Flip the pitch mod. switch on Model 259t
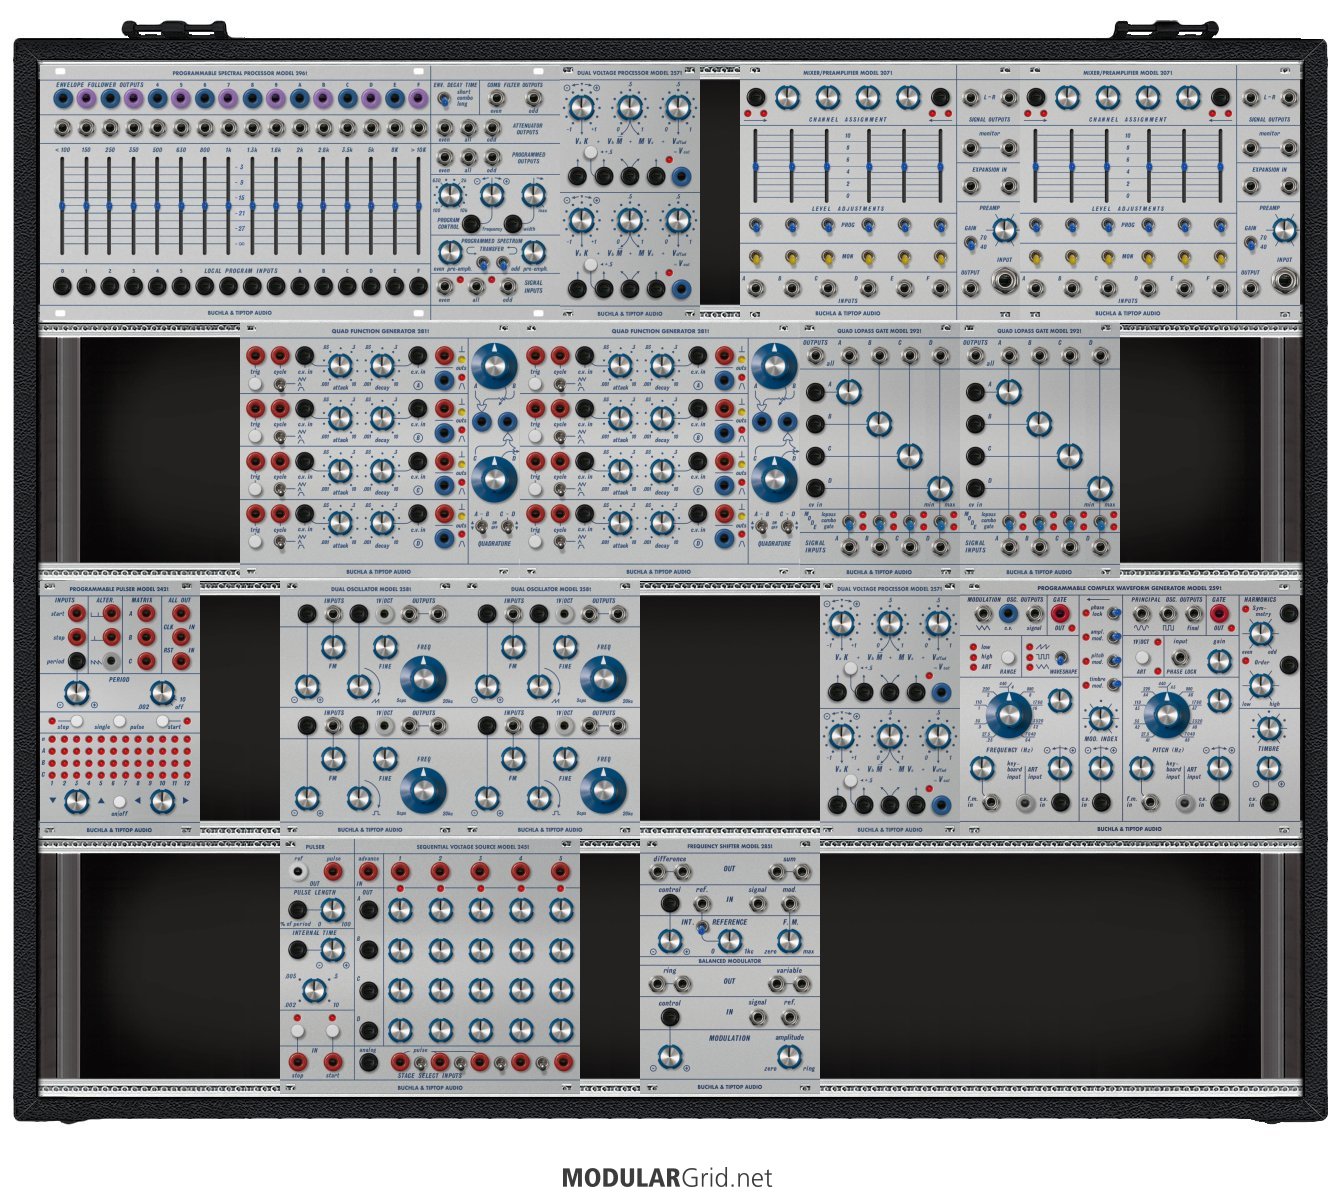1335x1199 pixels. [x=1114, y=661]
